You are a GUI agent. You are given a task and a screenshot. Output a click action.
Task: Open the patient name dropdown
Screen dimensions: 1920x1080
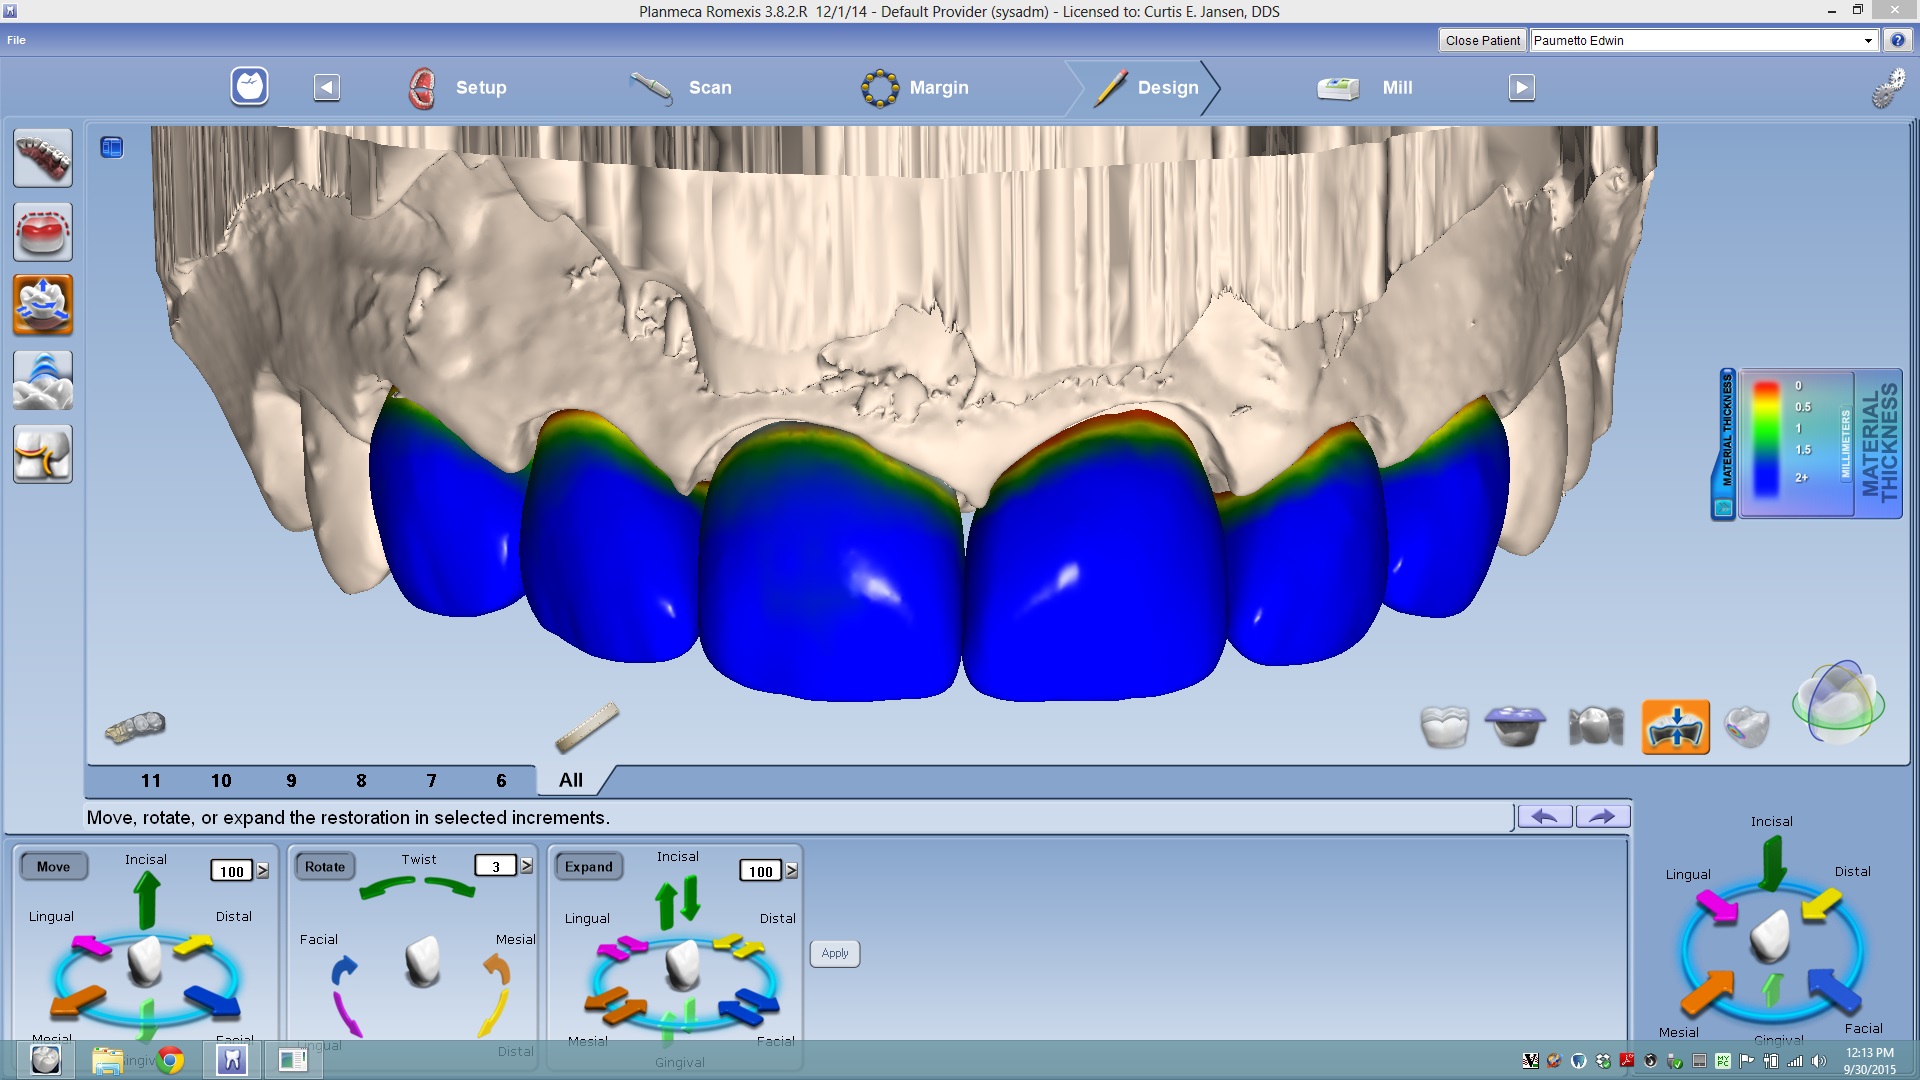[1867, 41]
